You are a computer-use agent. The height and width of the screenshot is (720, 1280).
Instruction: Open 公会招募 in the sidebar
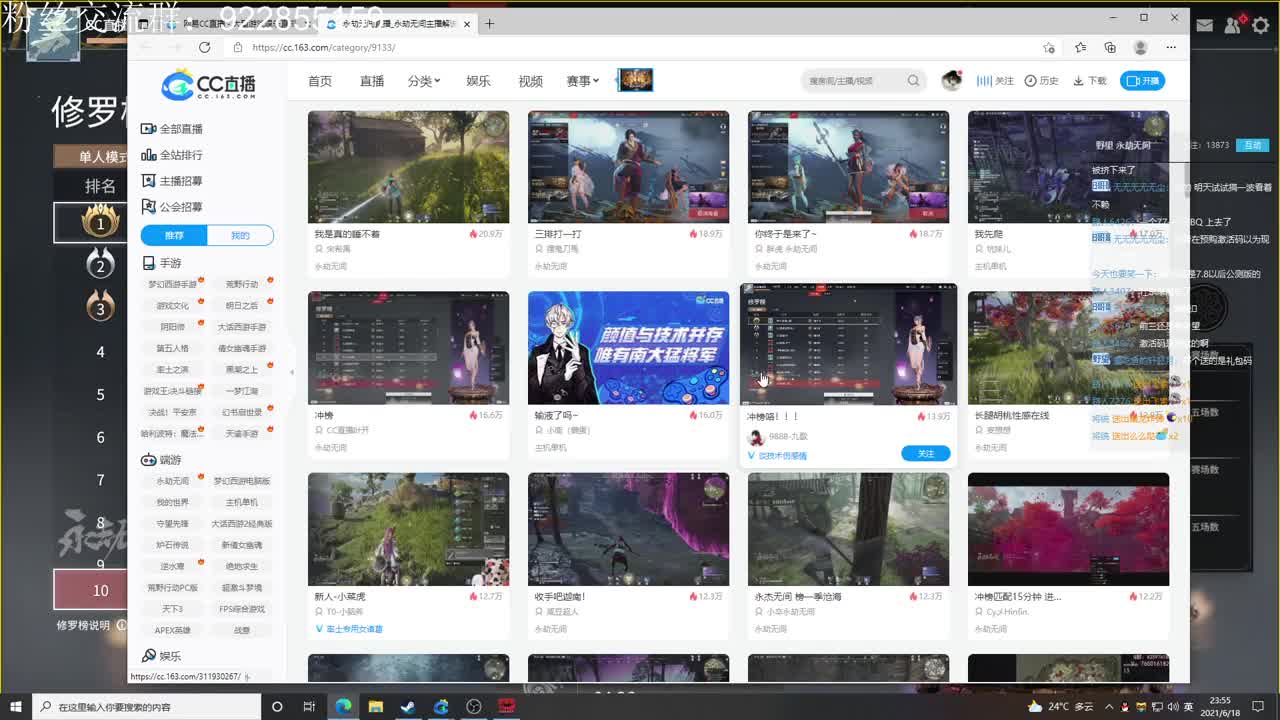[172, 207]
